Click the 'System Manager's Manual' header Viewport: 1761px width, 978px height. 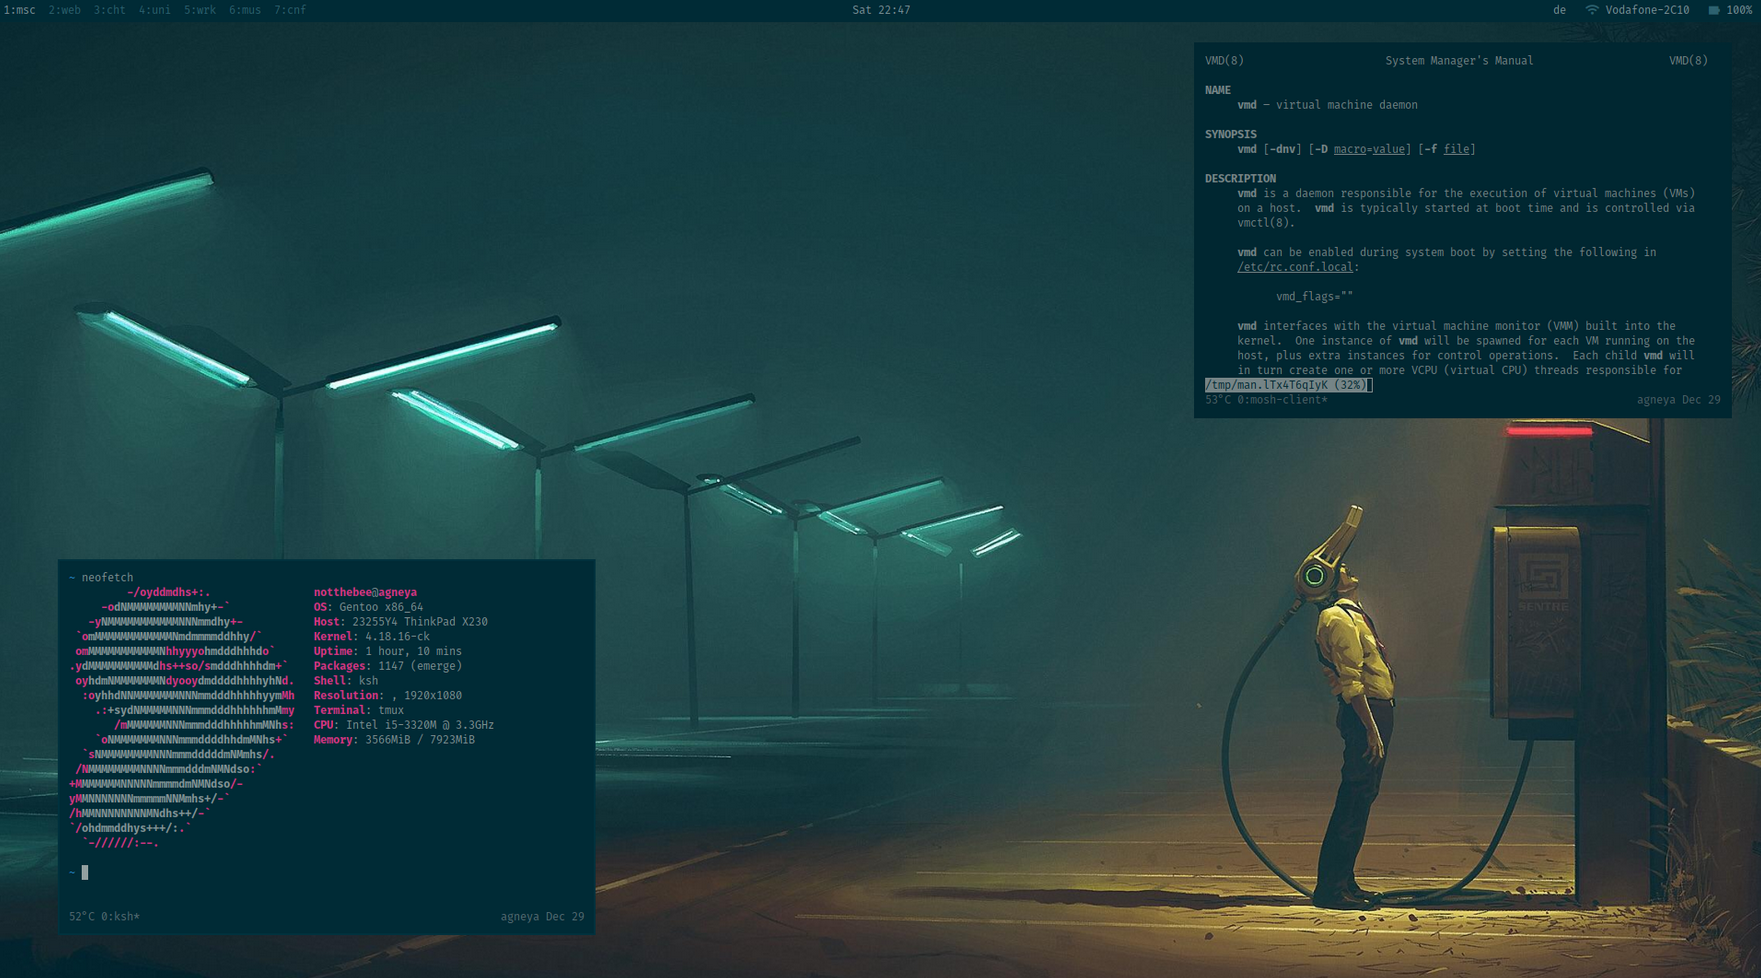point(1459,61)
